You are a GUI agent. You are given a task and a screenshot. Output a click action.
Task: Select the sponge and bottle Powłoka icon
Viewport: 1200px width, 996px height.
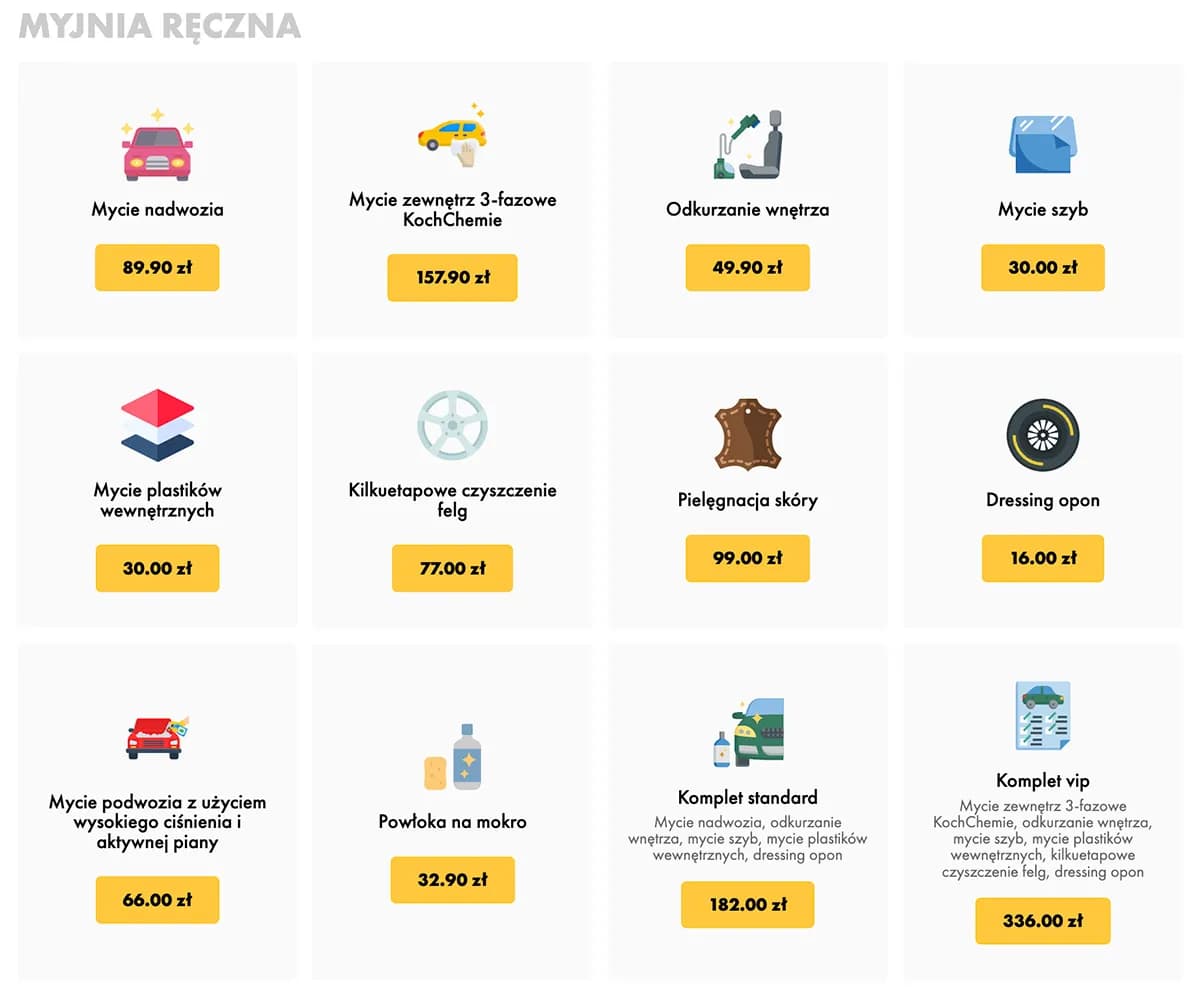click(452, 756)
